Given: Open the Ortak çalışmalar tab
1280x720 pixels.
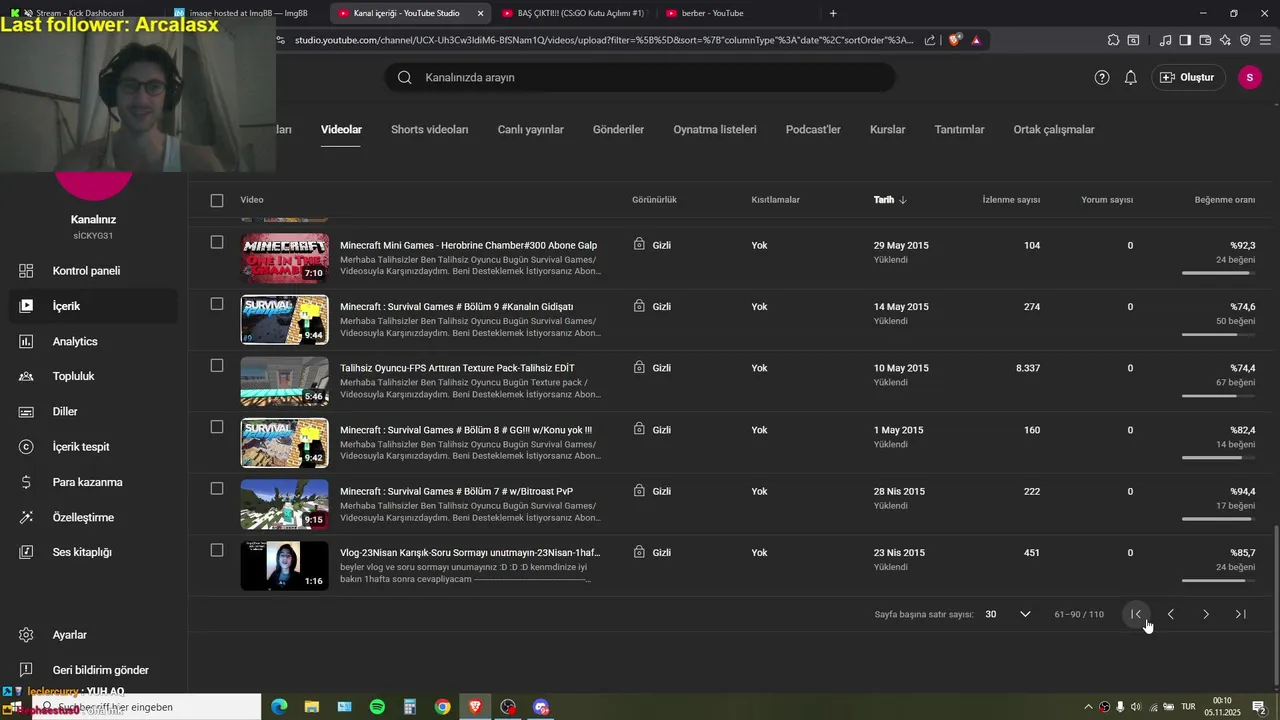Looking at the screenshot, I should (1054, 130).
